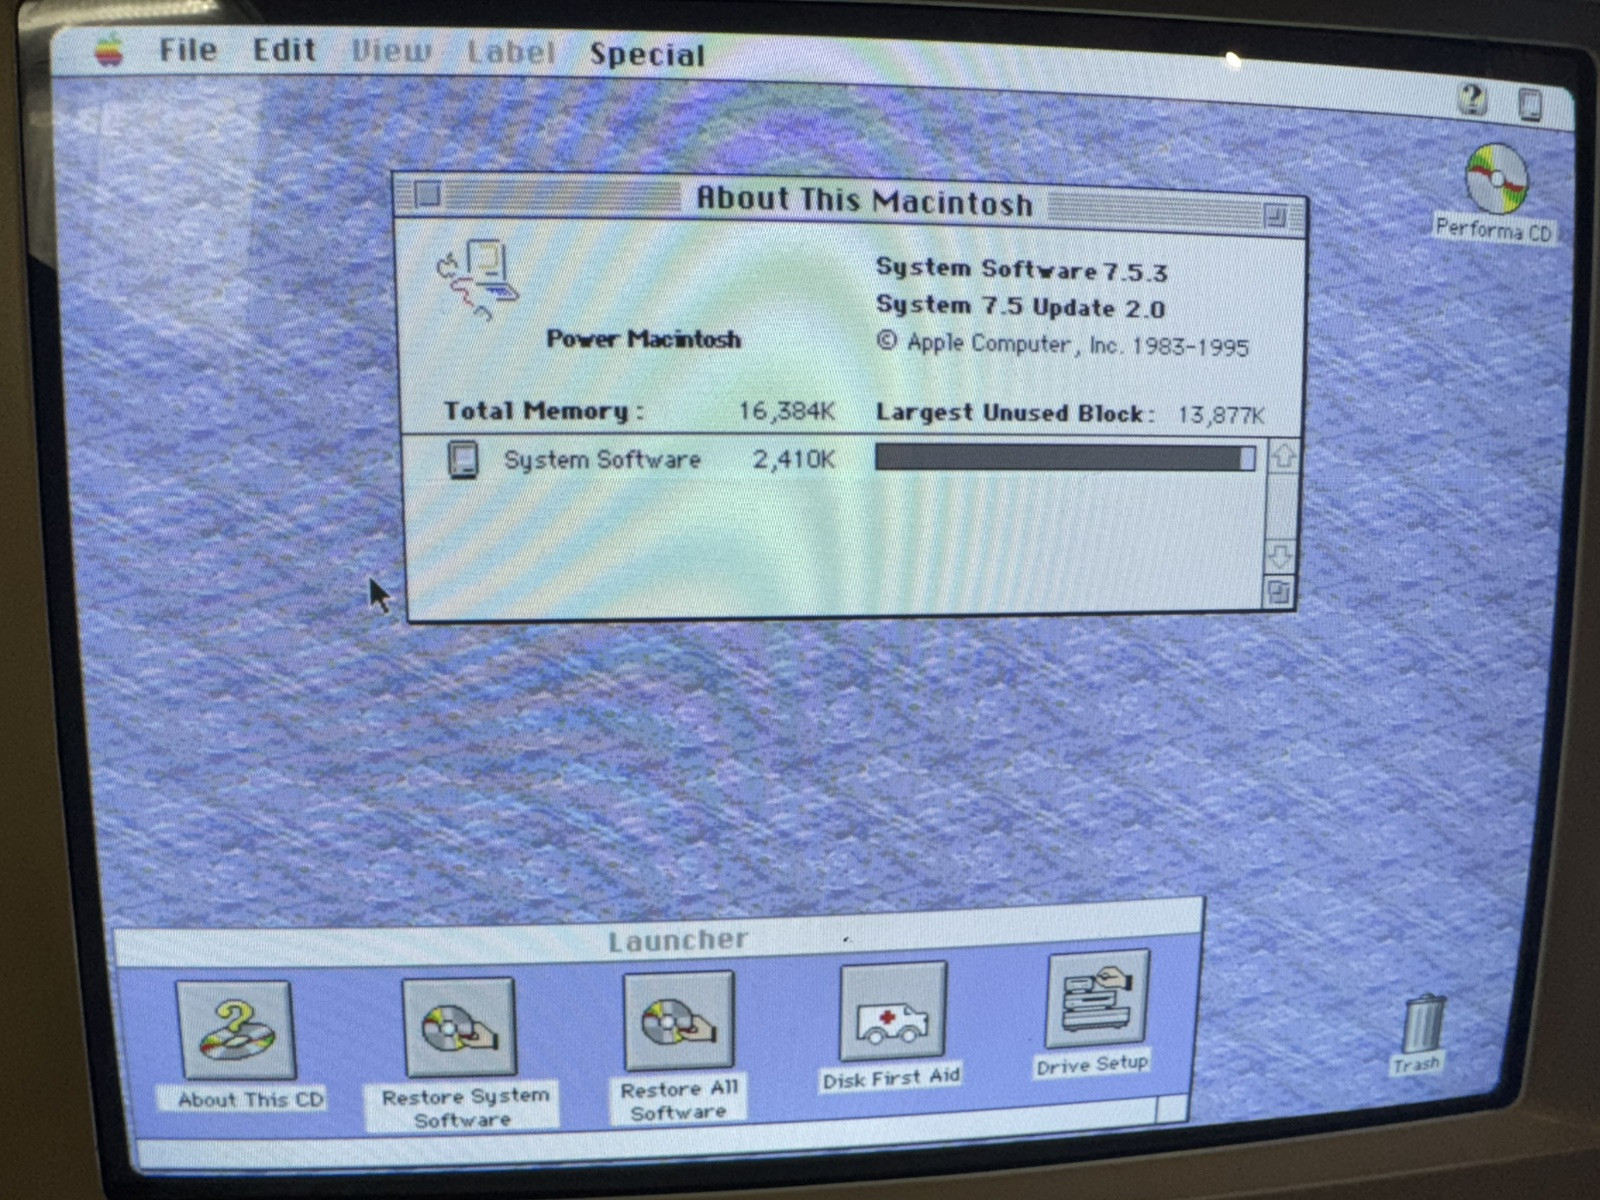Click the Apple Computer copyright text
Image resolution: width=1600 pixels, height=1200 pixels.
(1063, 345)
